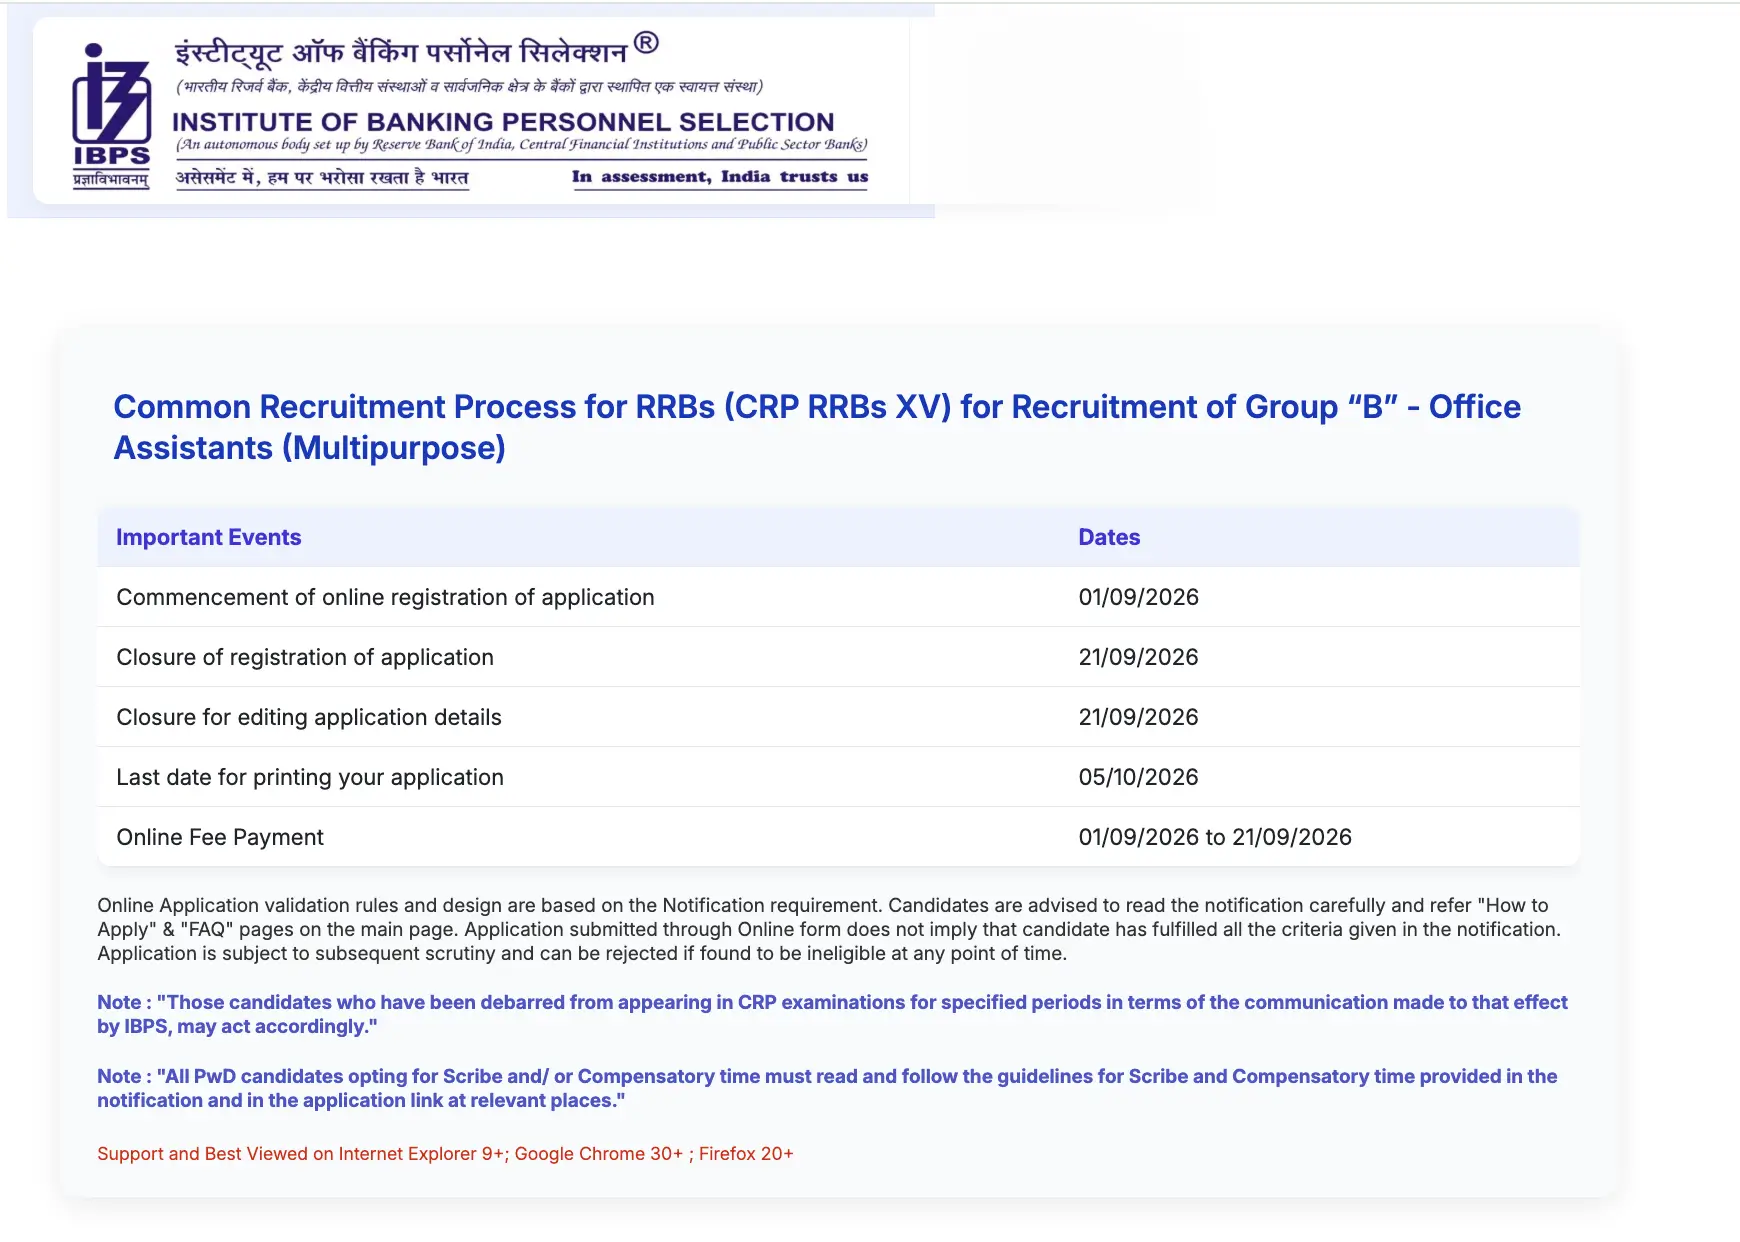This screenshot has width=1740, height=1242.
Task: Select "Closure of registration of application" text
Action: pos(305,657)
